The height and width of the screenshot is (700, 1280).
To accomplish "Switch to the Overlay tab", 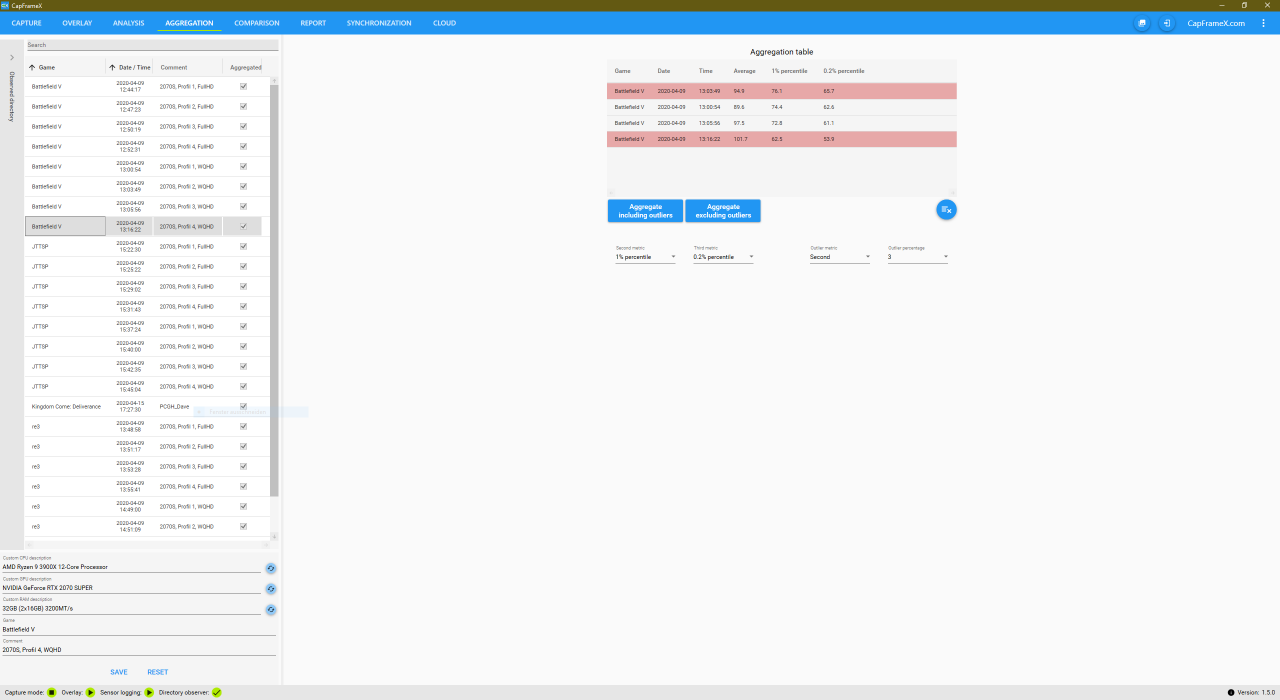I will pyautogui.click(x=77, y=23).
